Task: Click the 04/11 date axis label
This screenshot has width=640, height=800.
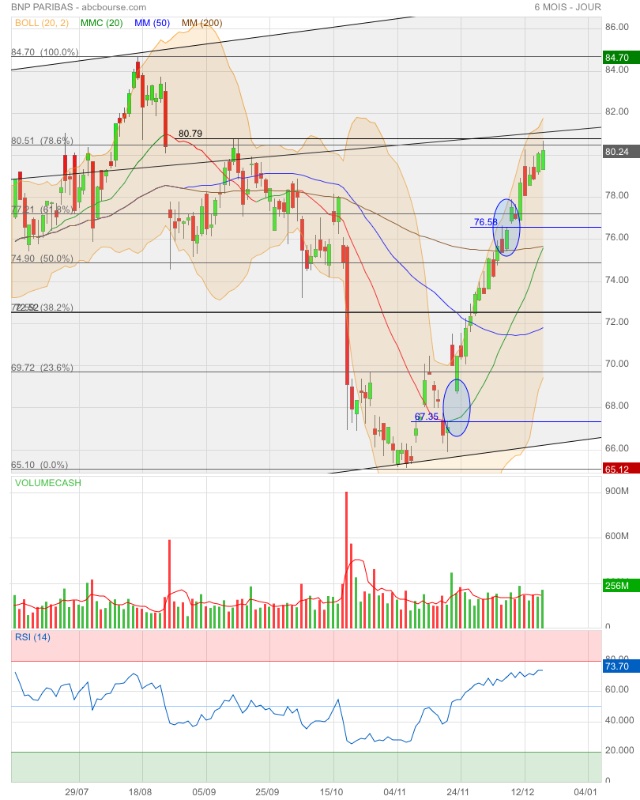Action: coord(395,792)
